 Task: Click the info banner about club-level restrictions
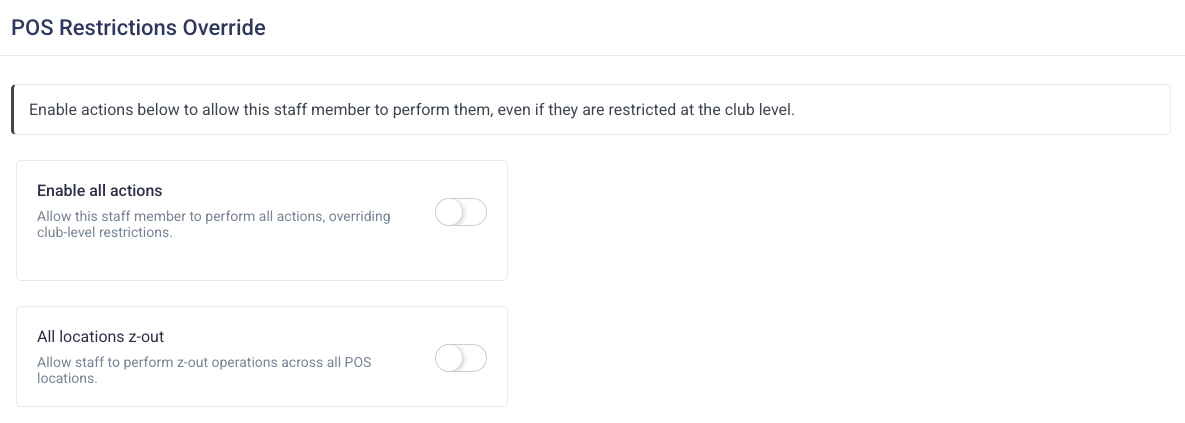(590, 110)
